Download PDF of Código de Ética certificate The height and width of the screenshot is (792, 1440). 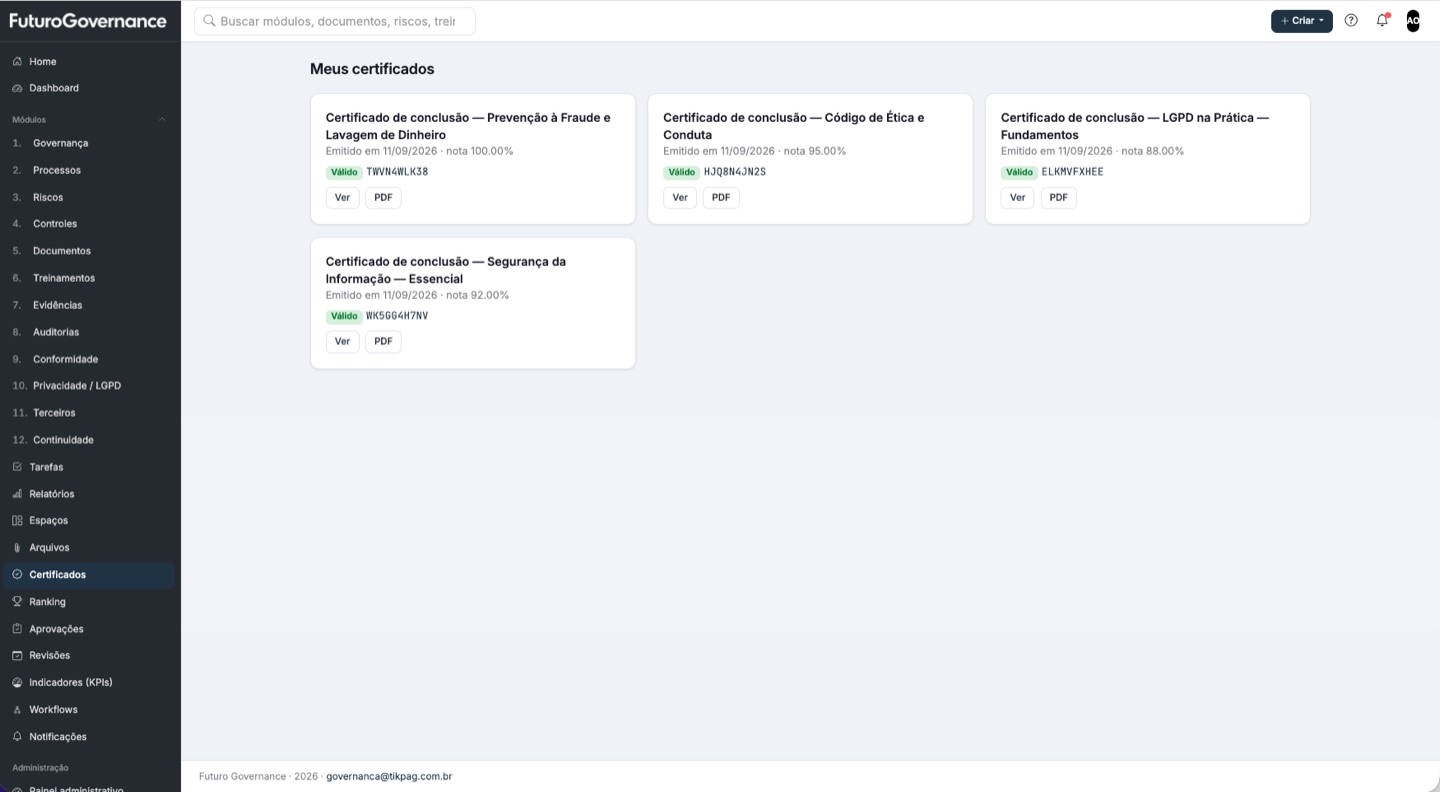(x=721, y=198)
